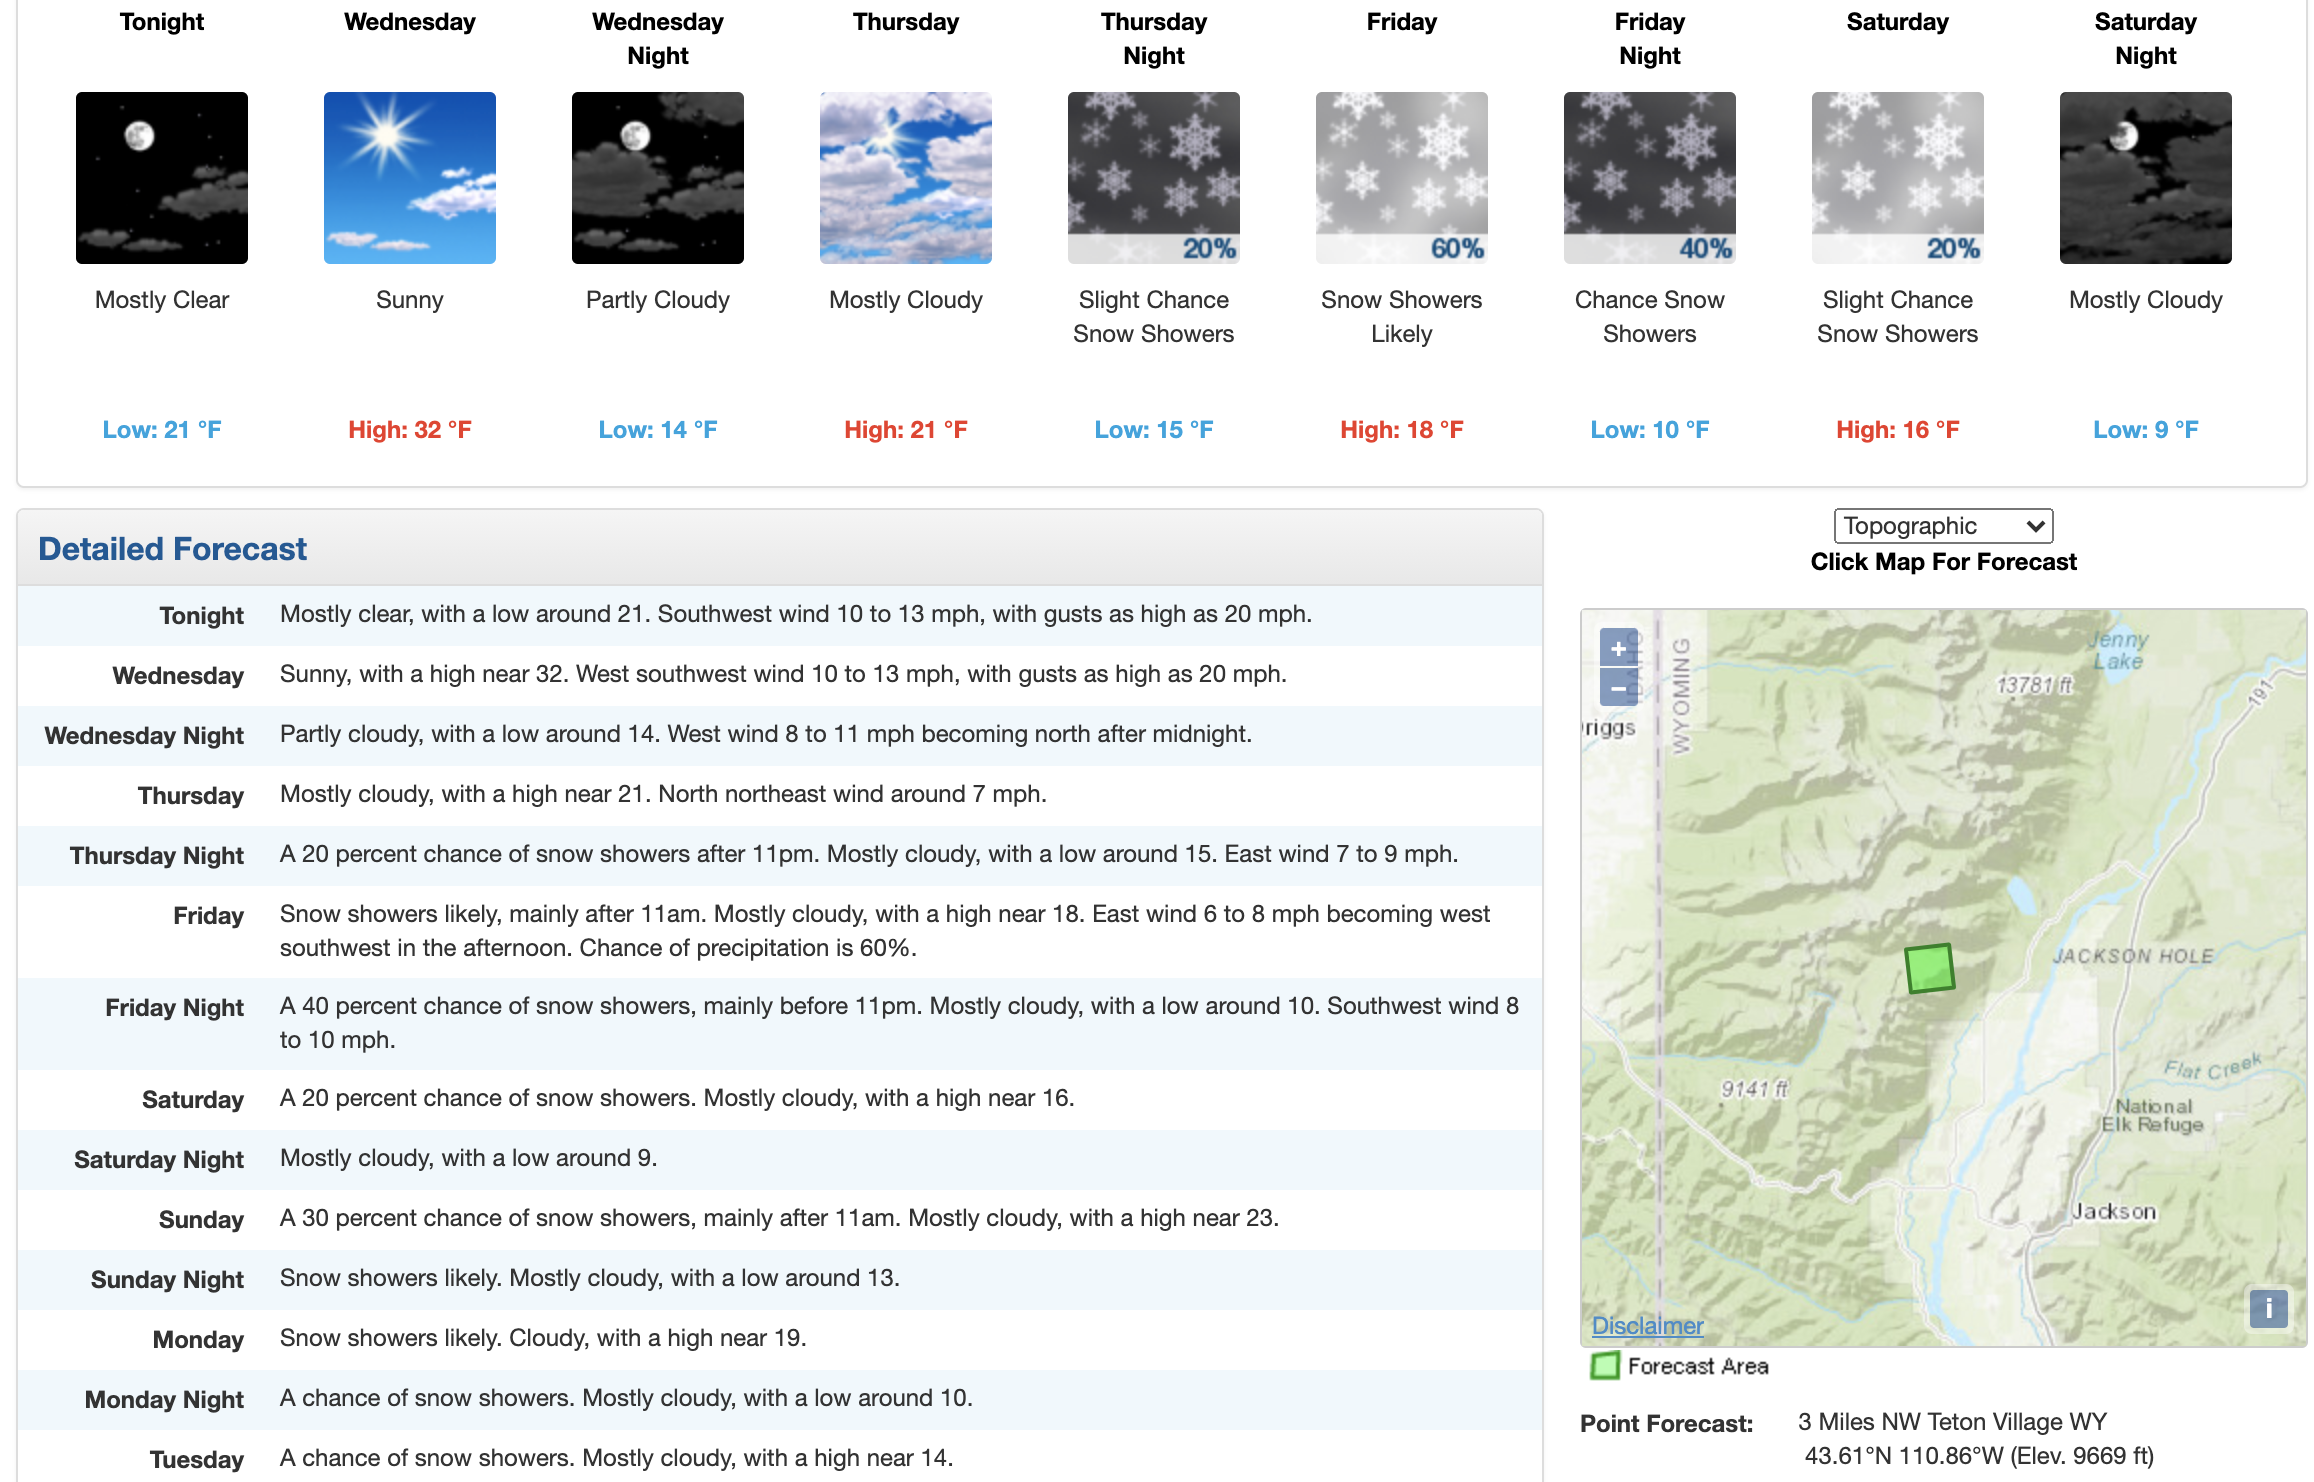Screen dimensions: 2314x1482
Task: Click the Wednesday Night partly cloudy icon
Action: (658, 178)
